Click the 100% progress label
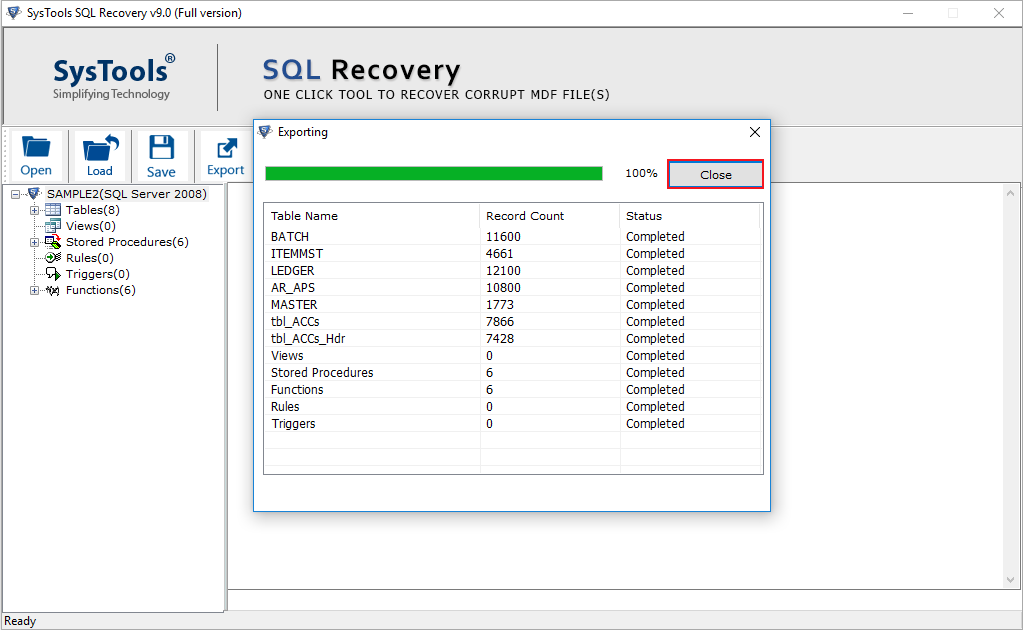 (x=641, y=173)
